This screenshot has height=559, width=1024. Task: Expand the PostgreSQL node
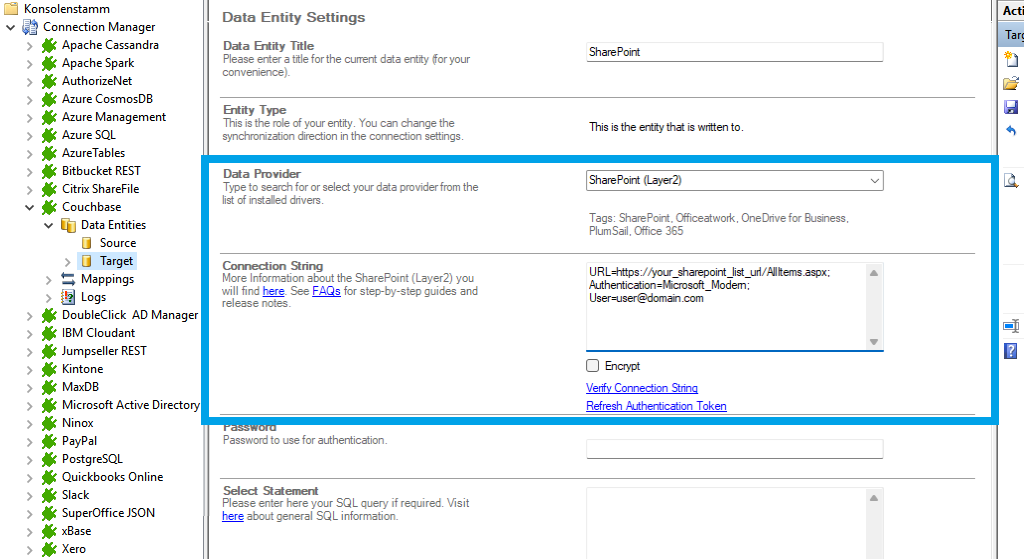coord(29,460)
